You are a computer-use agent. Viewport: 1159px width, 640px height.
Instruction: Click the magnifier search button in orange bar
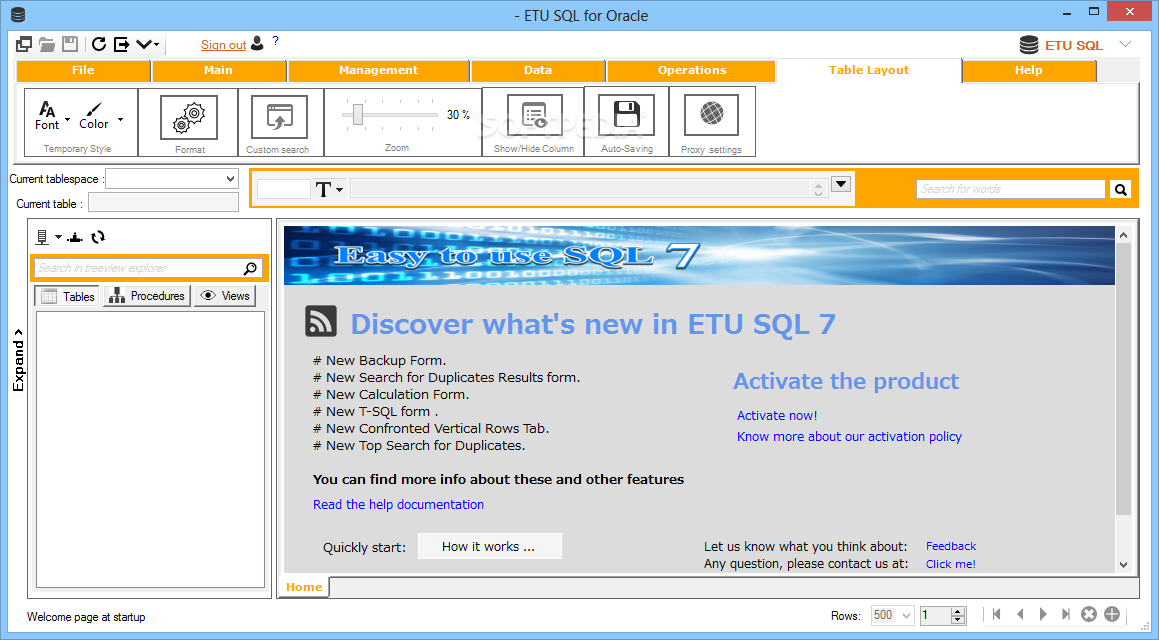[x=1121, y=190]
